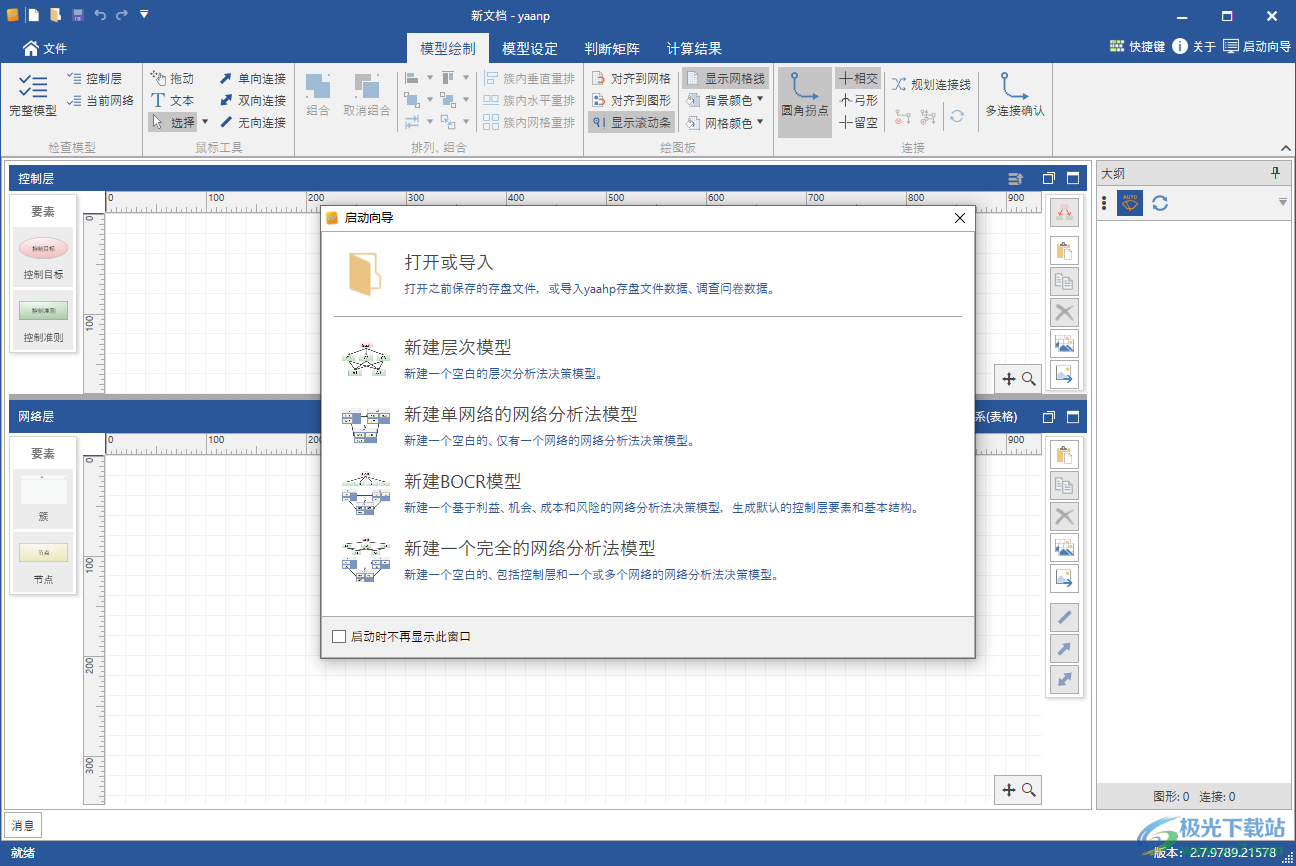Click the 就绪 status text

tap(23, 853)
